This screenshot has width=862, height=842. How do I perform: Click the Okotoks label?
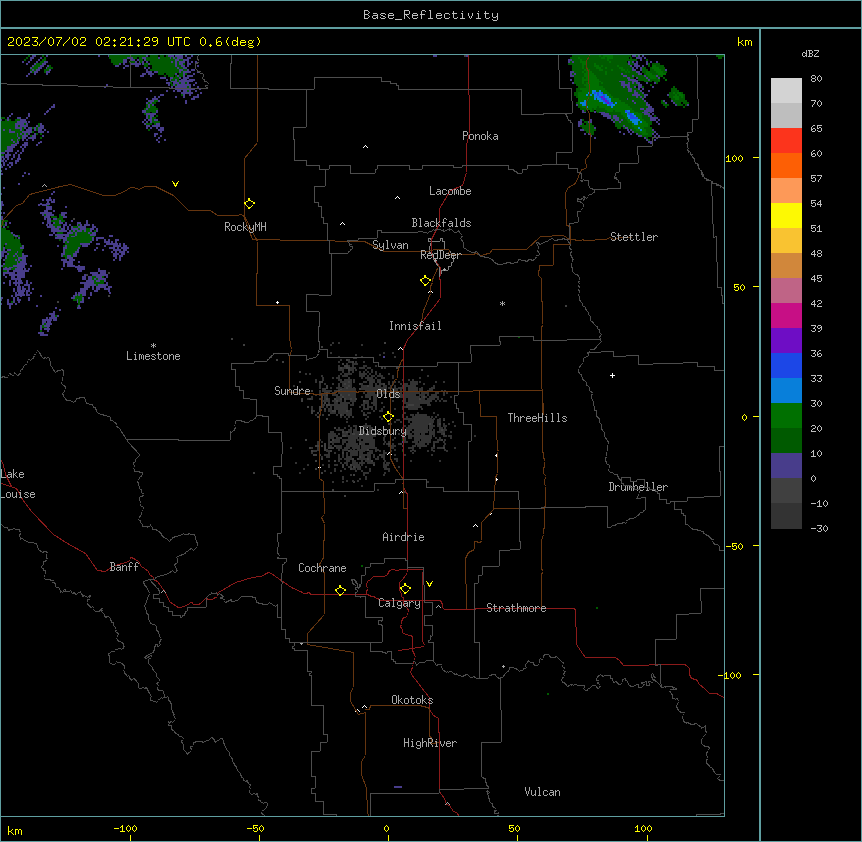tap(412, 700)
